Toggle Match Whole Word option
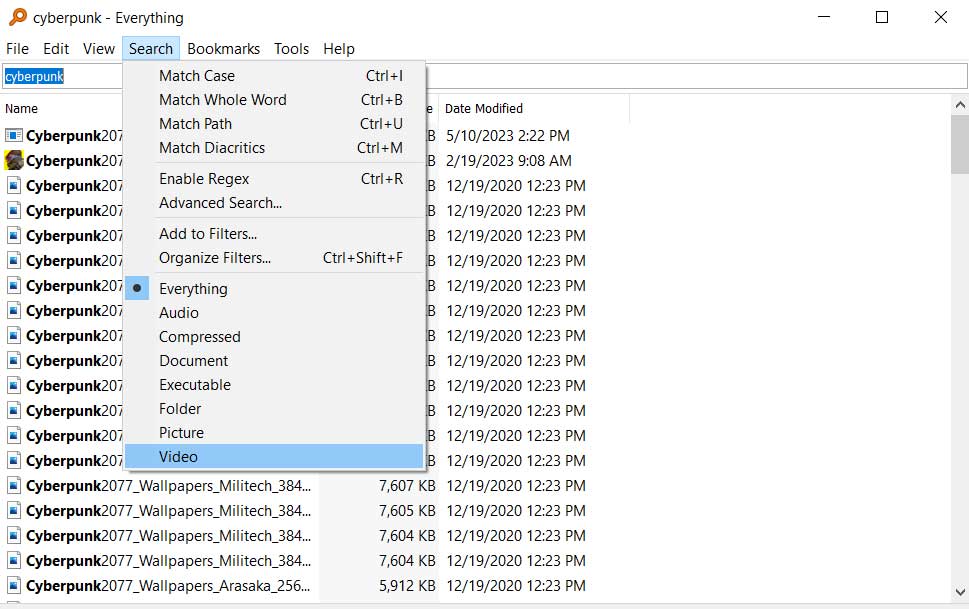 pyautogui.click(x=274, y=100)
